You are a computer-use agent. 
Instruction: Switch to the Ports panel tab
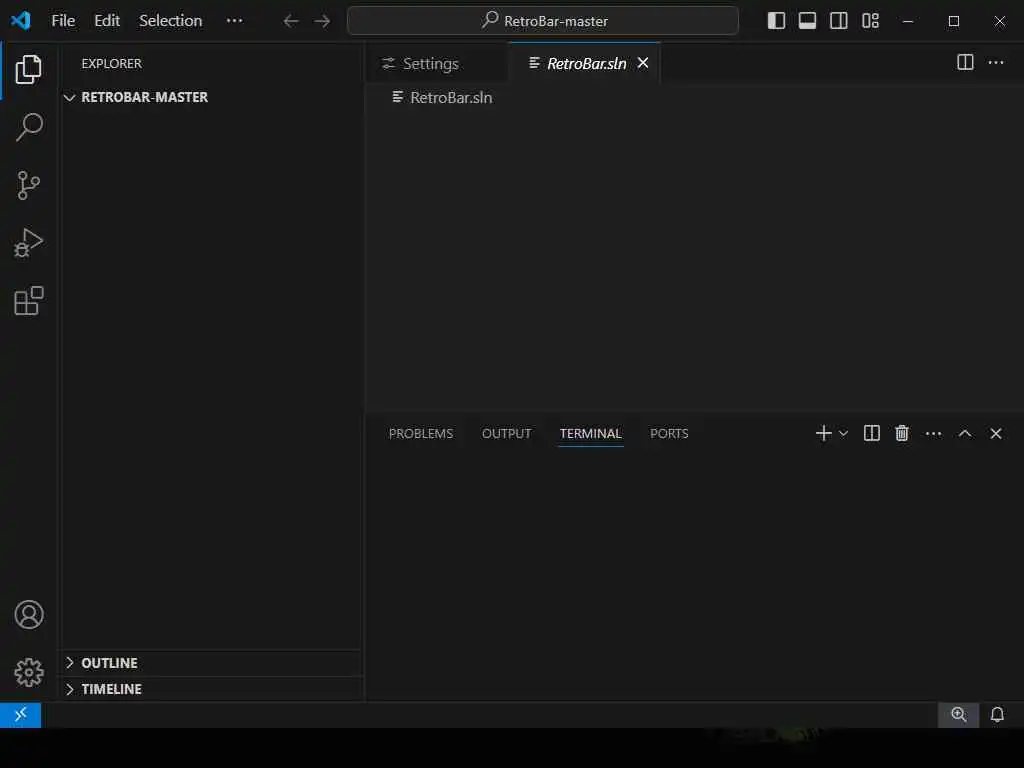[x=669, y=434]
